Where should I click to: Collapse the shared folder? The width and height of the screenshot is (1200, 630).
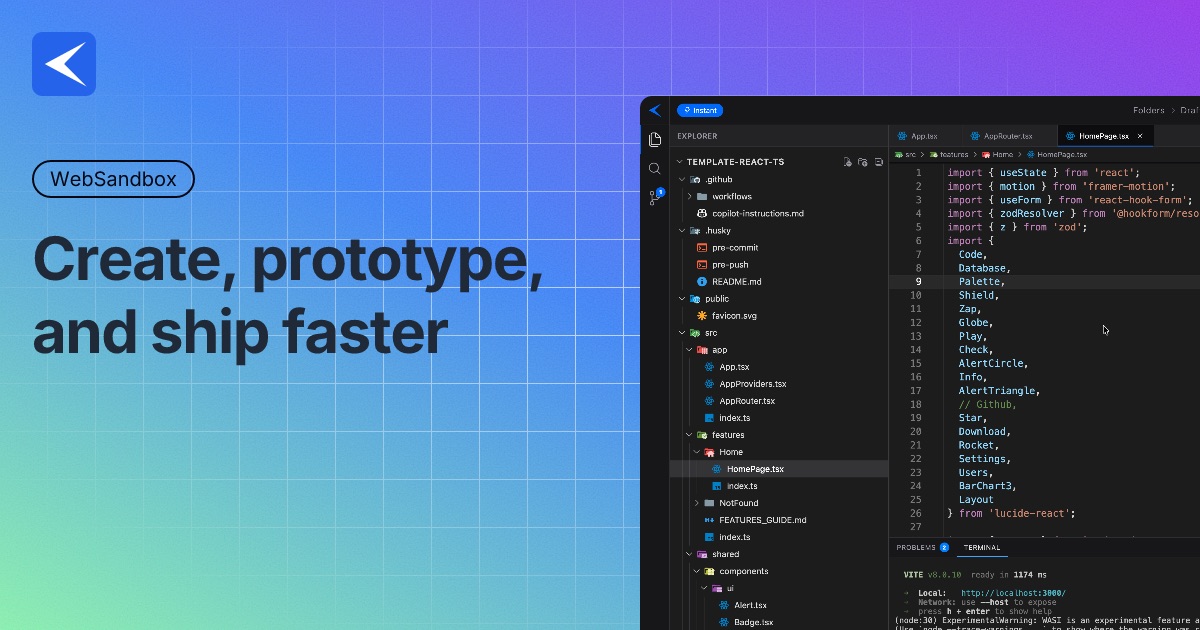pyautogui.click(x=689, y=554)
